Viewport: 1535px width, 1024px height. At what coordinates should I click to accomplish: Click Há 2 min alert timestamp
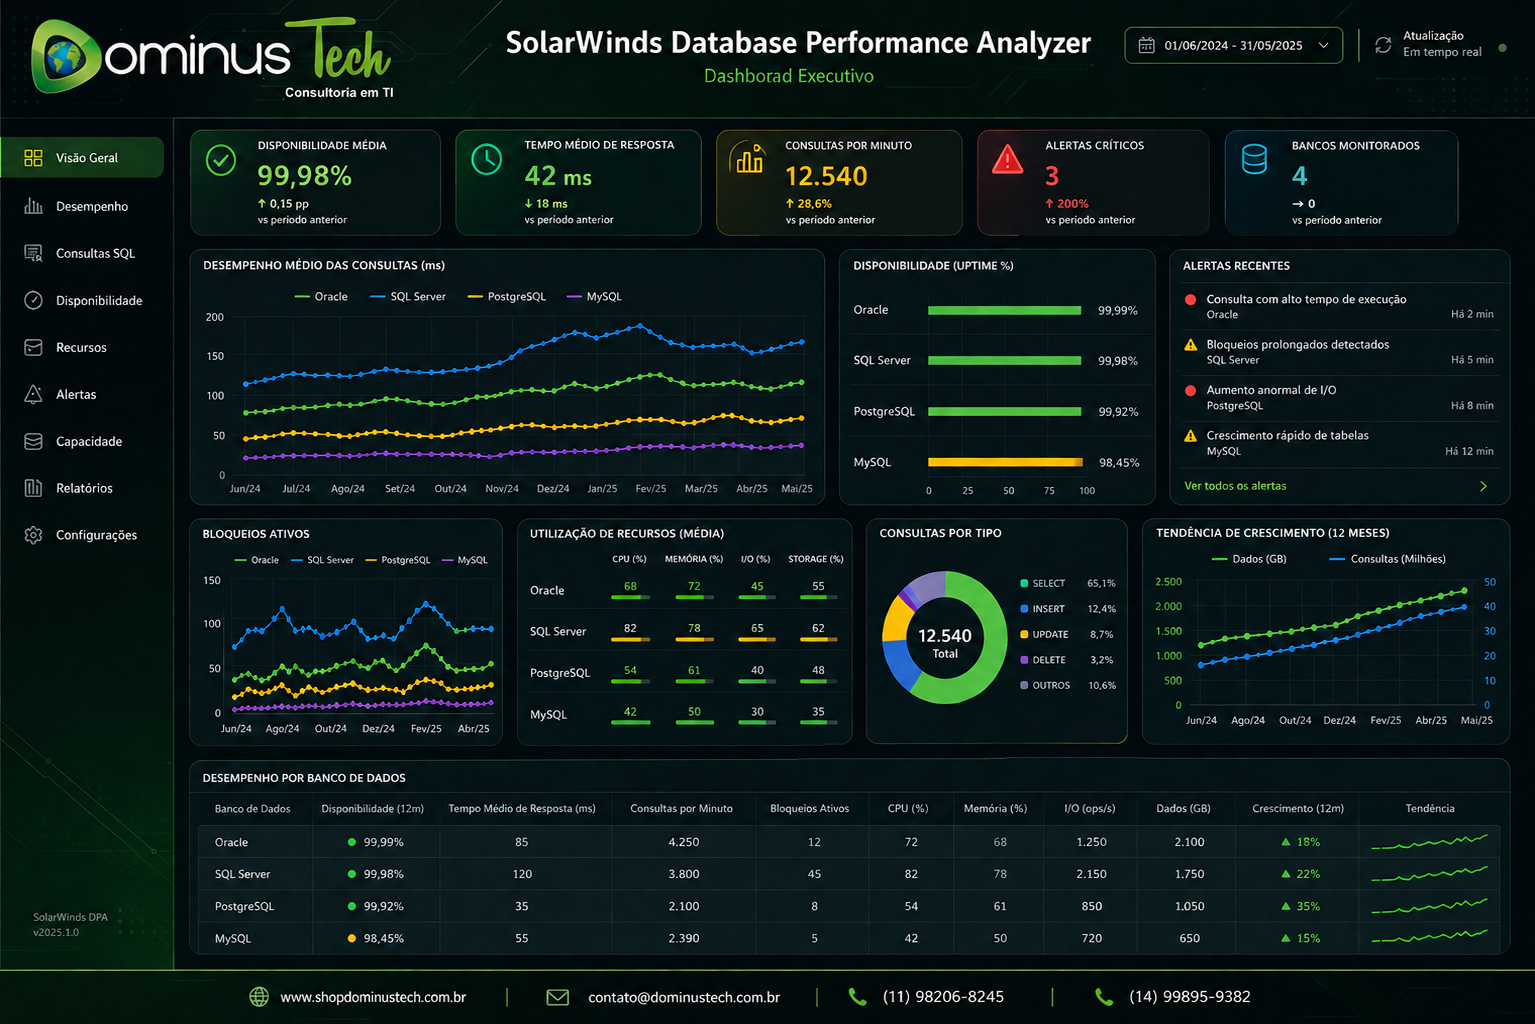(x=1472, y=314)
